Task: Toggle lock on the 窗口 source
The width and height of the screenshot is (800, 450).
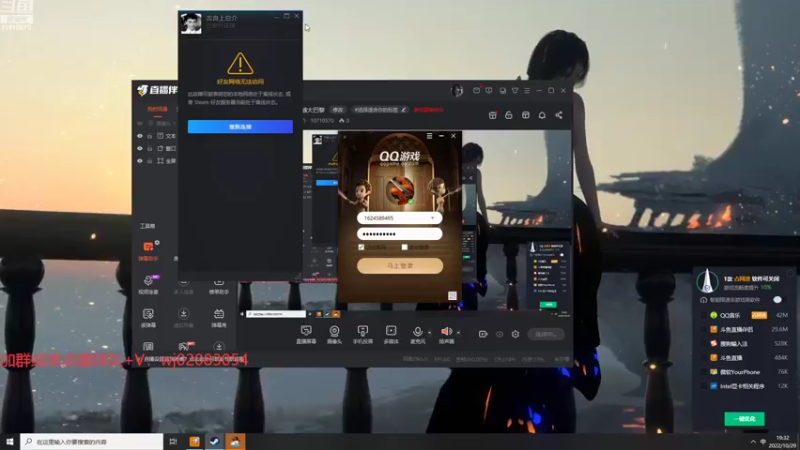Action: click(150, 148)
